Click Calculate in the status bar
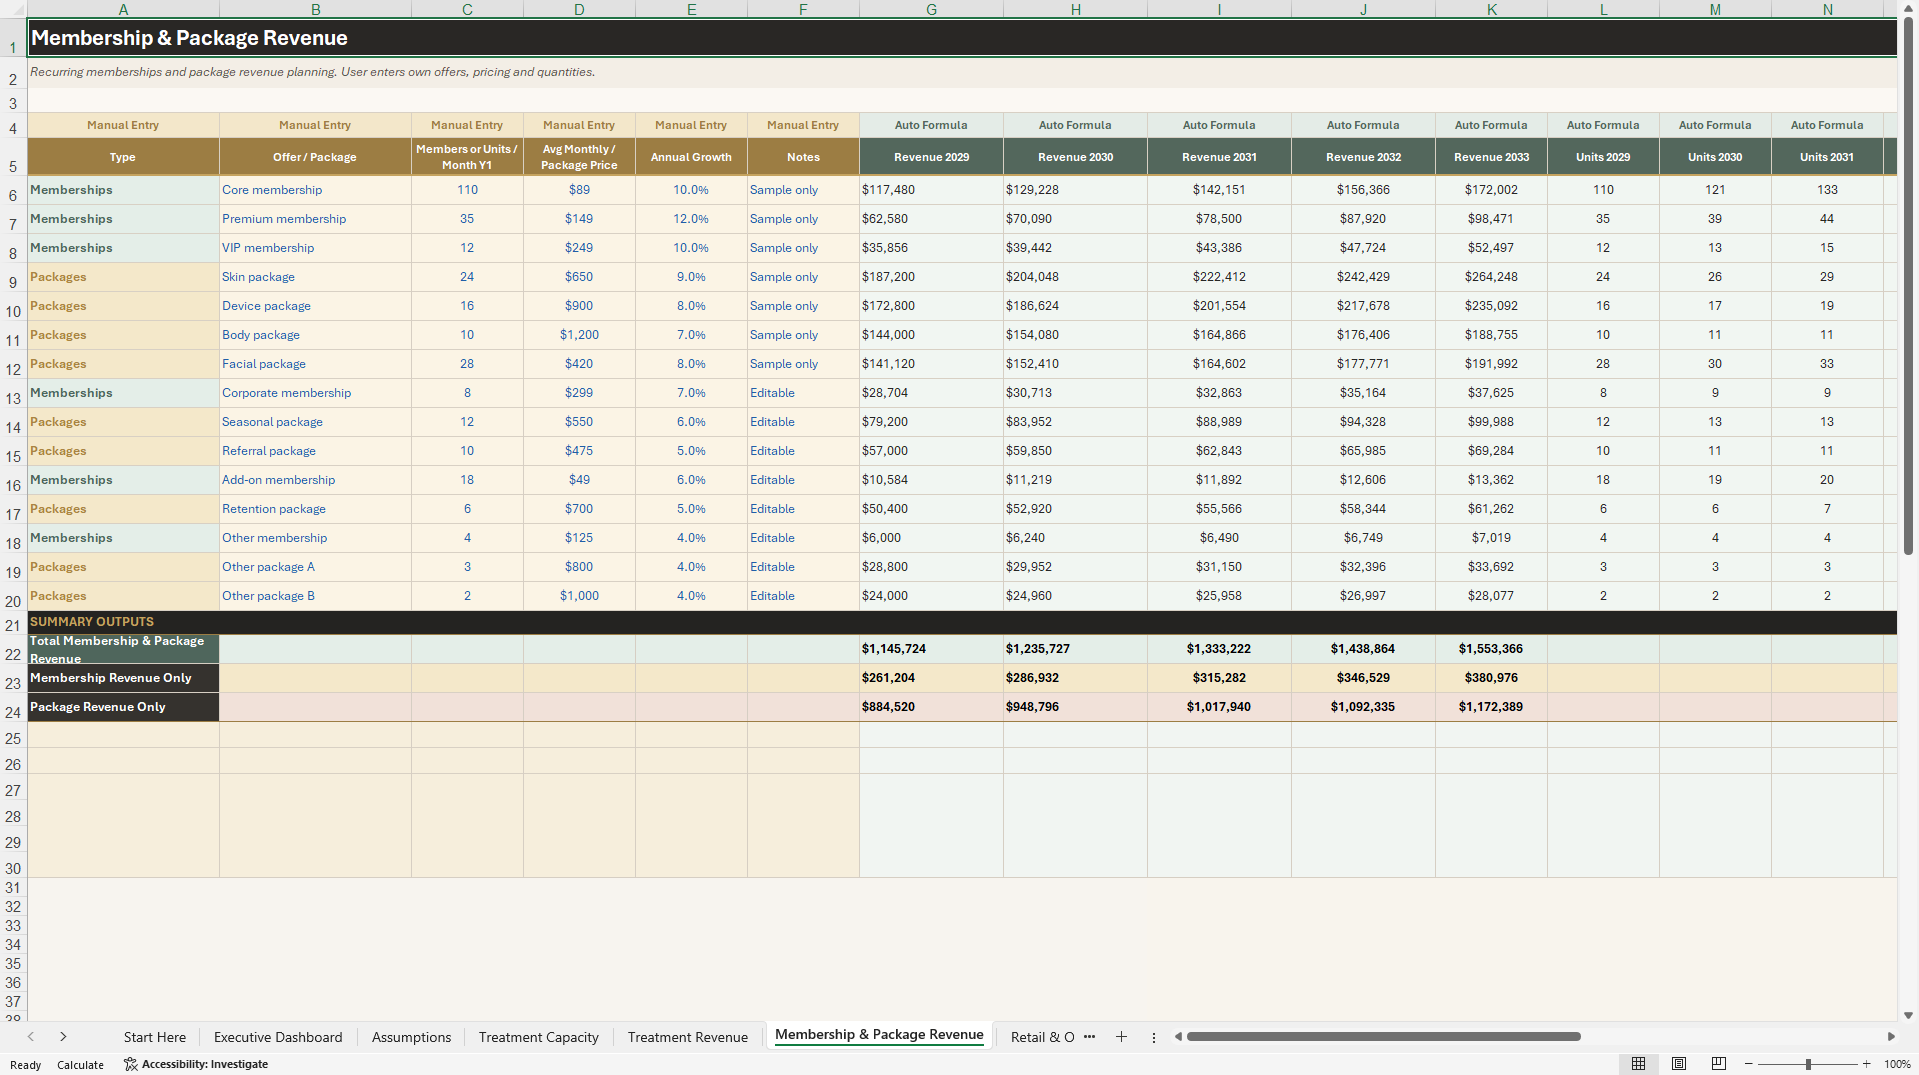This screenshot has height=1075, width=1919. pos(80,1065)
